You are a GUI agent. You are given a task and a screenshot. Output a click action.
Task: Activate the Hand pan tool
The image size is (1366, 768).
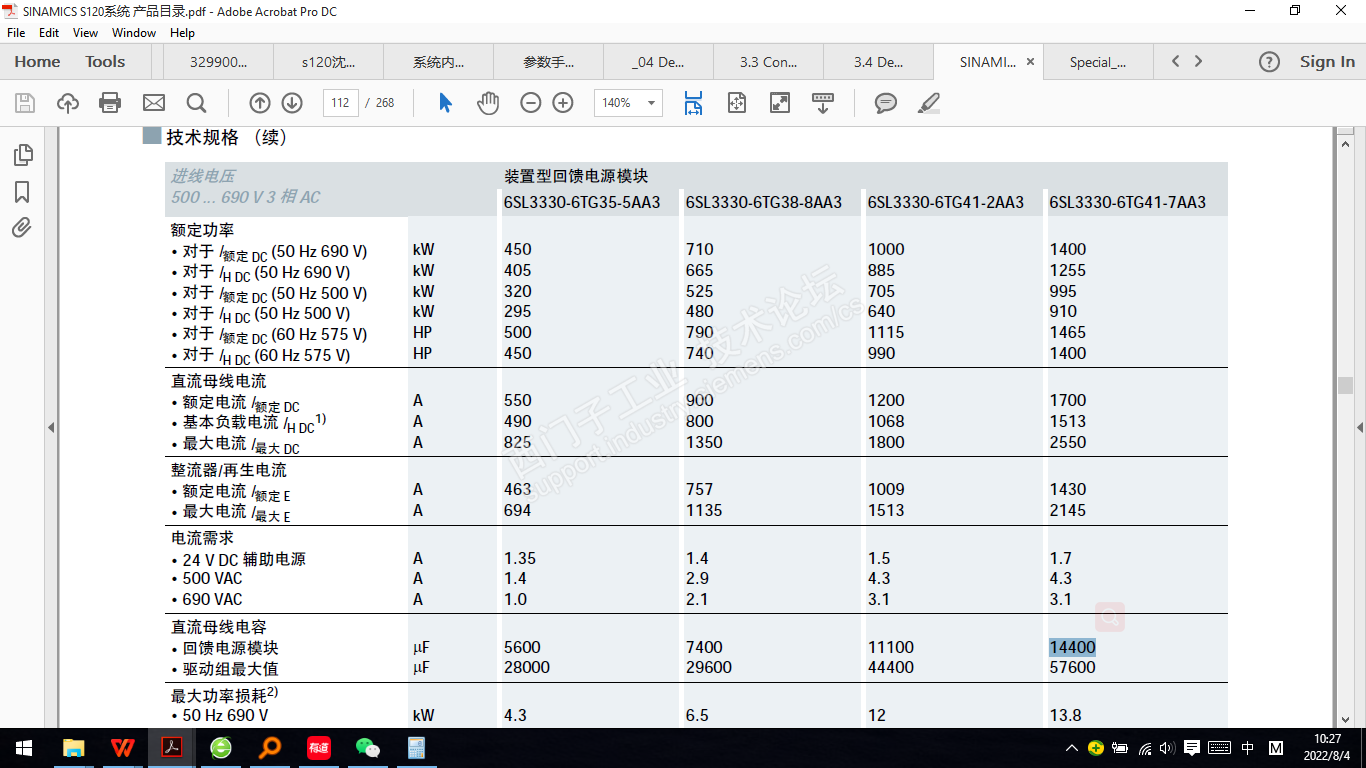(488, 103)
